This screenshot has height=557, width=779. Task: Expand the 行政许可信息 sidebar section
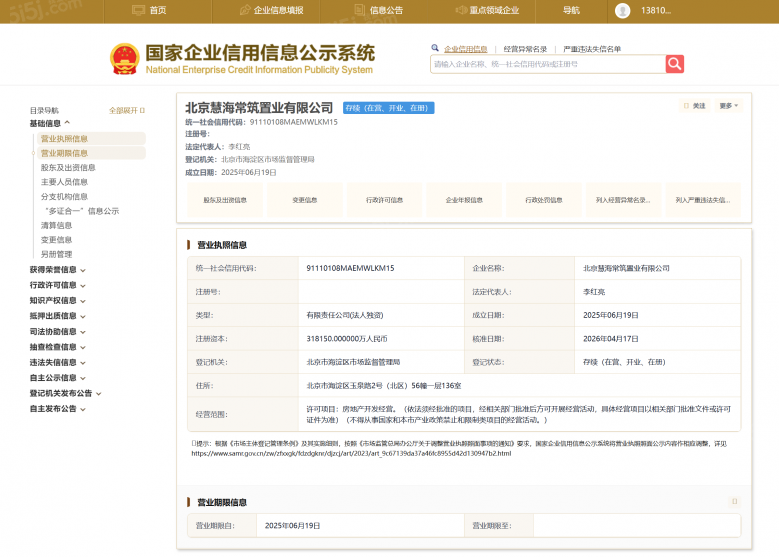click(58, 285)
